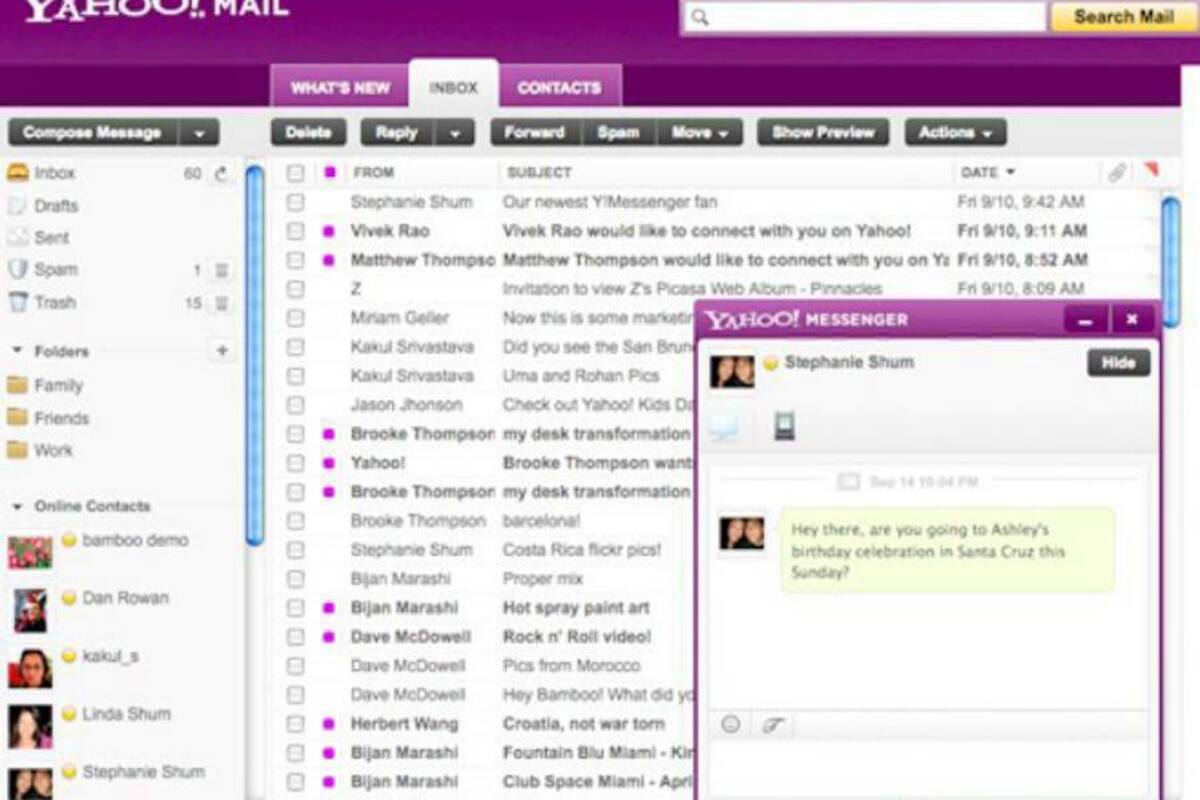Click the Reply button
The height and width of the screenshot is (800, 1200).
click(398, 132)
